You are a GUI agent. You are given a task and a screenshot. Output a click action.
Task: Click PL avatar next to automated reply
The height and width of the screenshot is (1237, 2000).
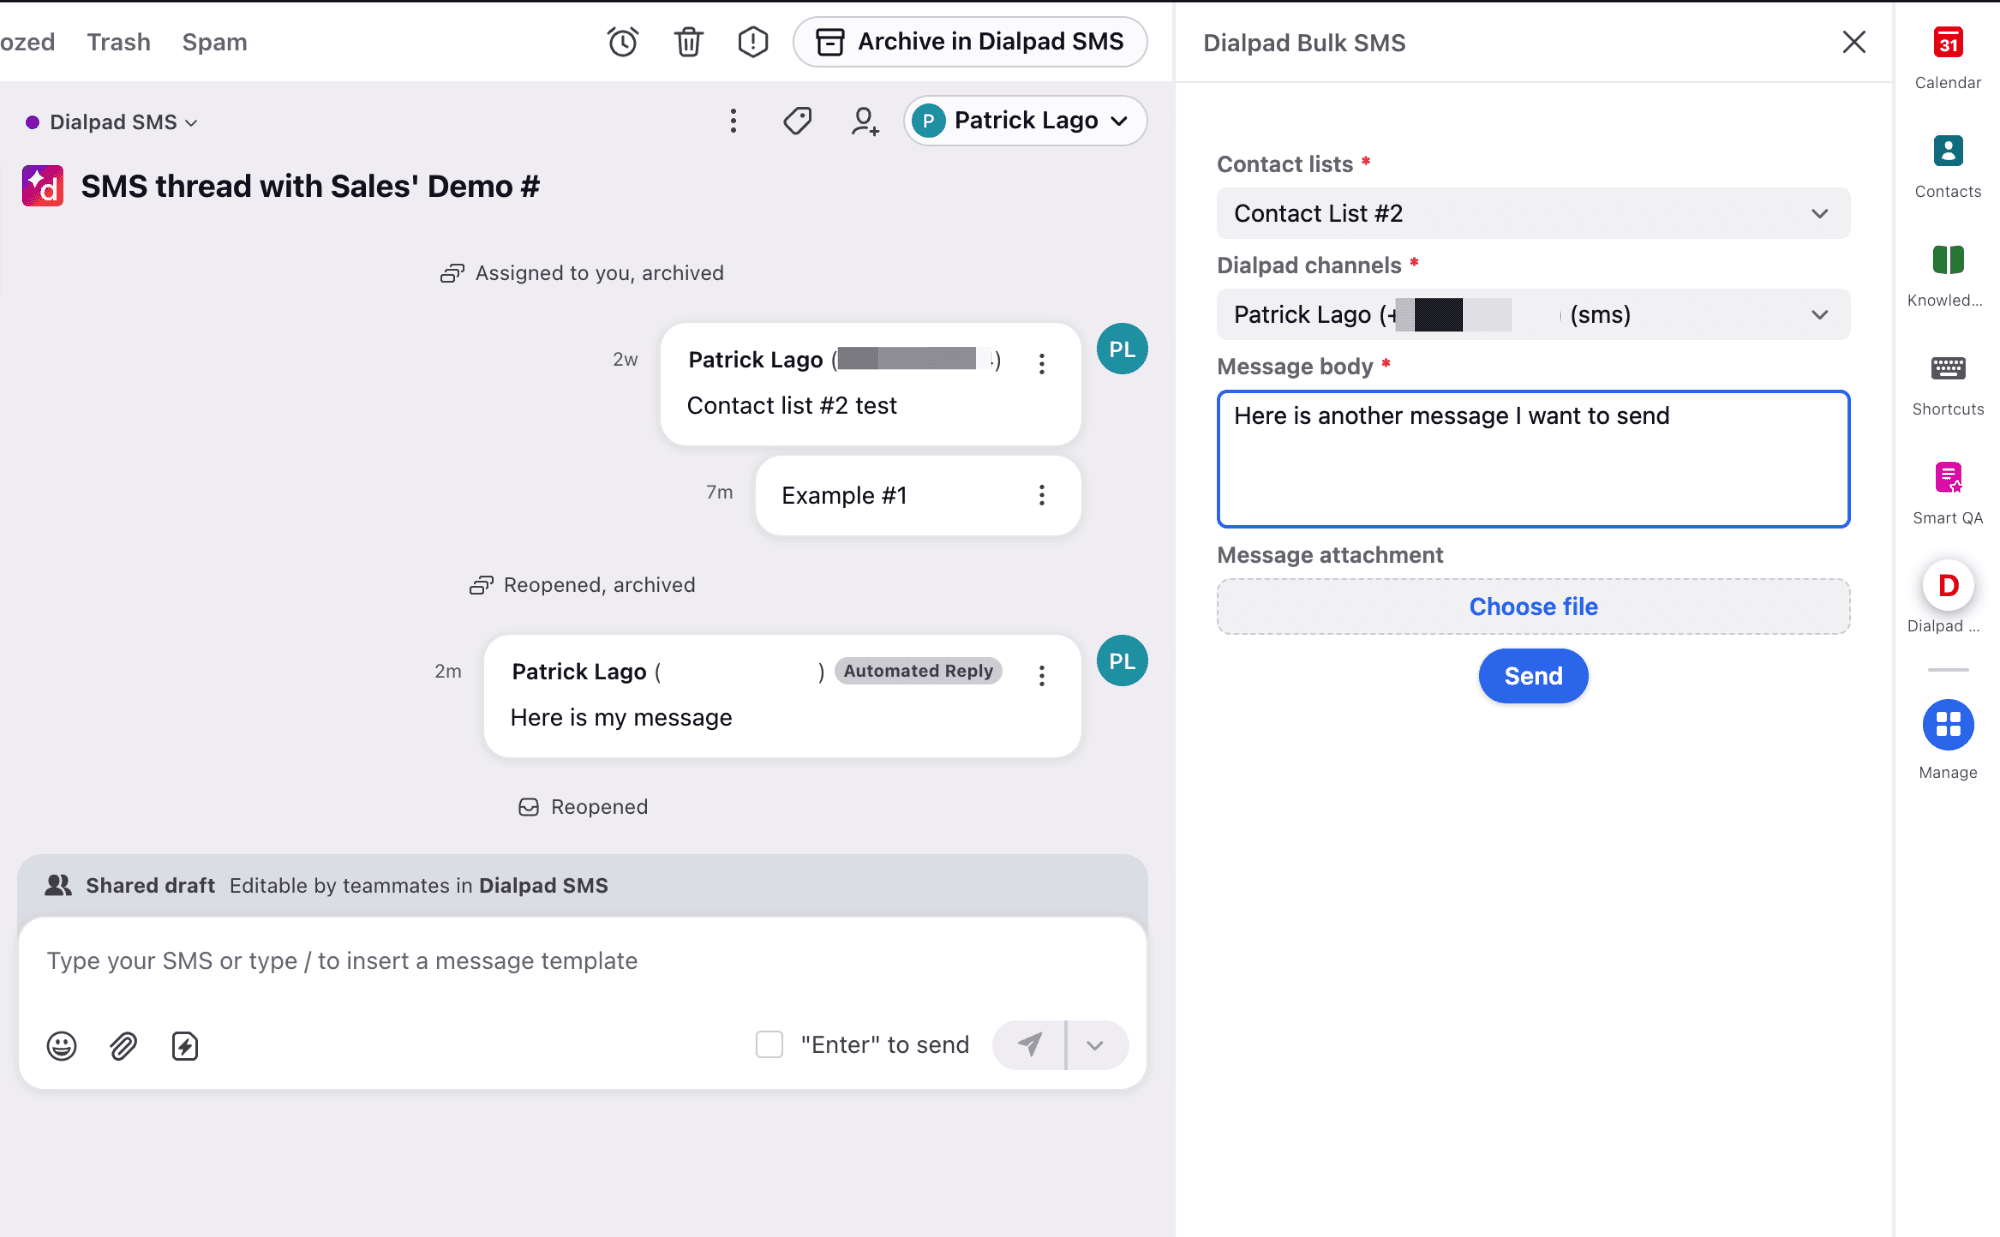click(1122, 661)
